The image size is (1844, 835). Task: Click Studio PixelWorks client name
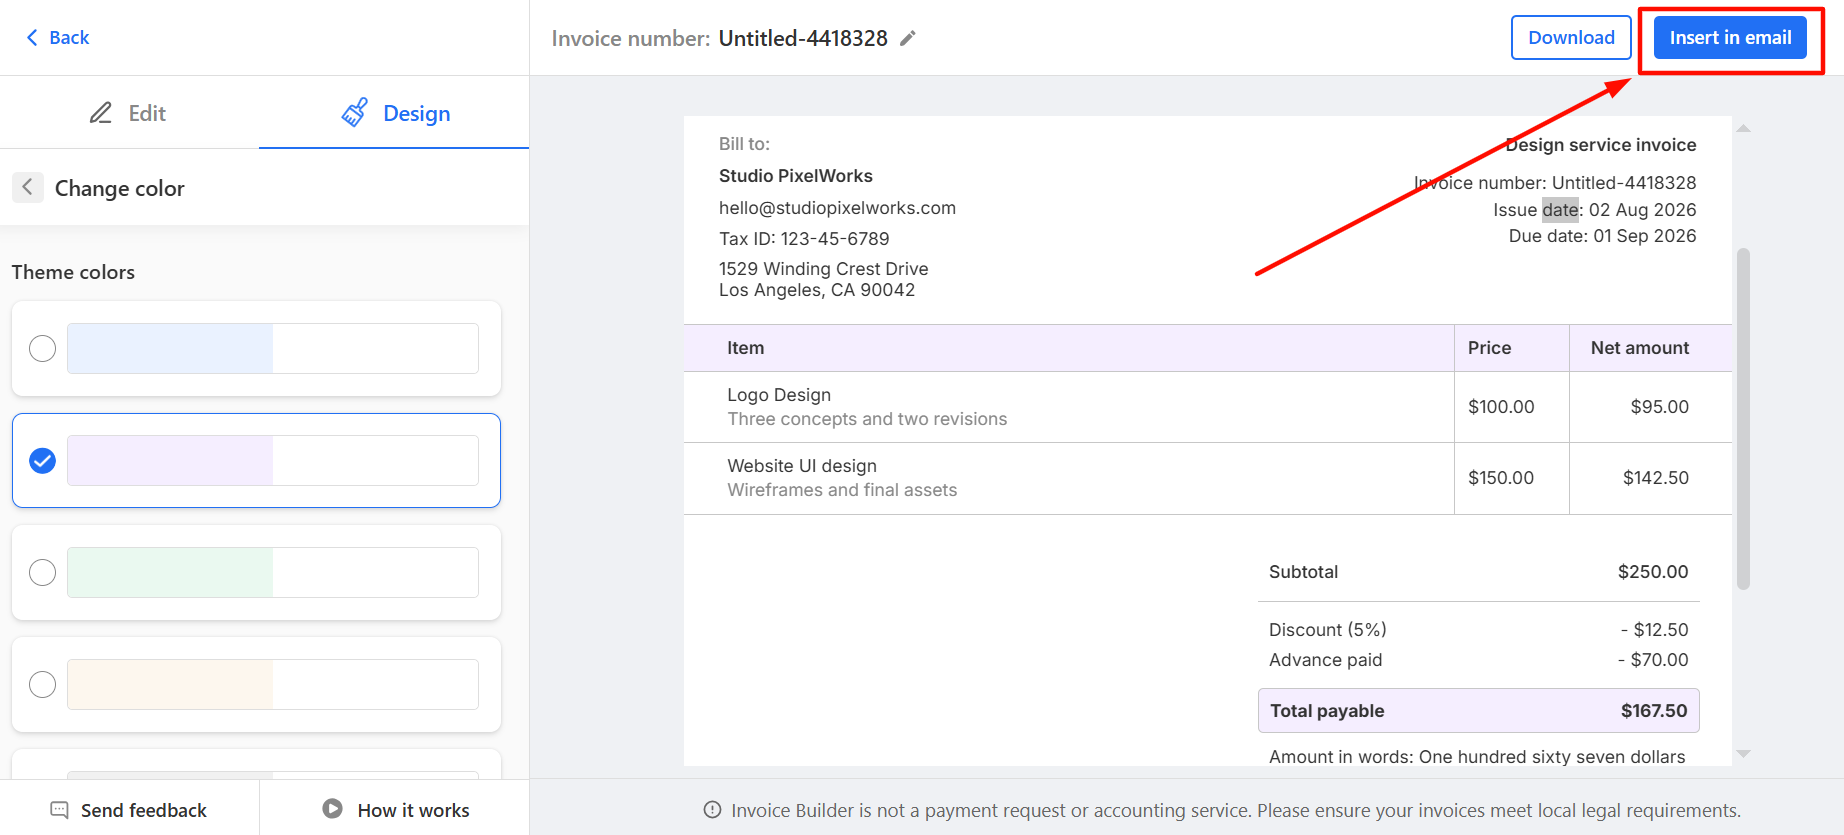[796, 176]
